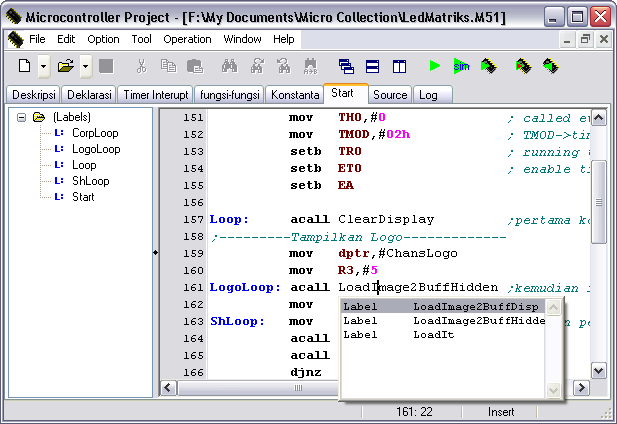
Task: Click the Cut scissors icon
Action: pos(141,66)
